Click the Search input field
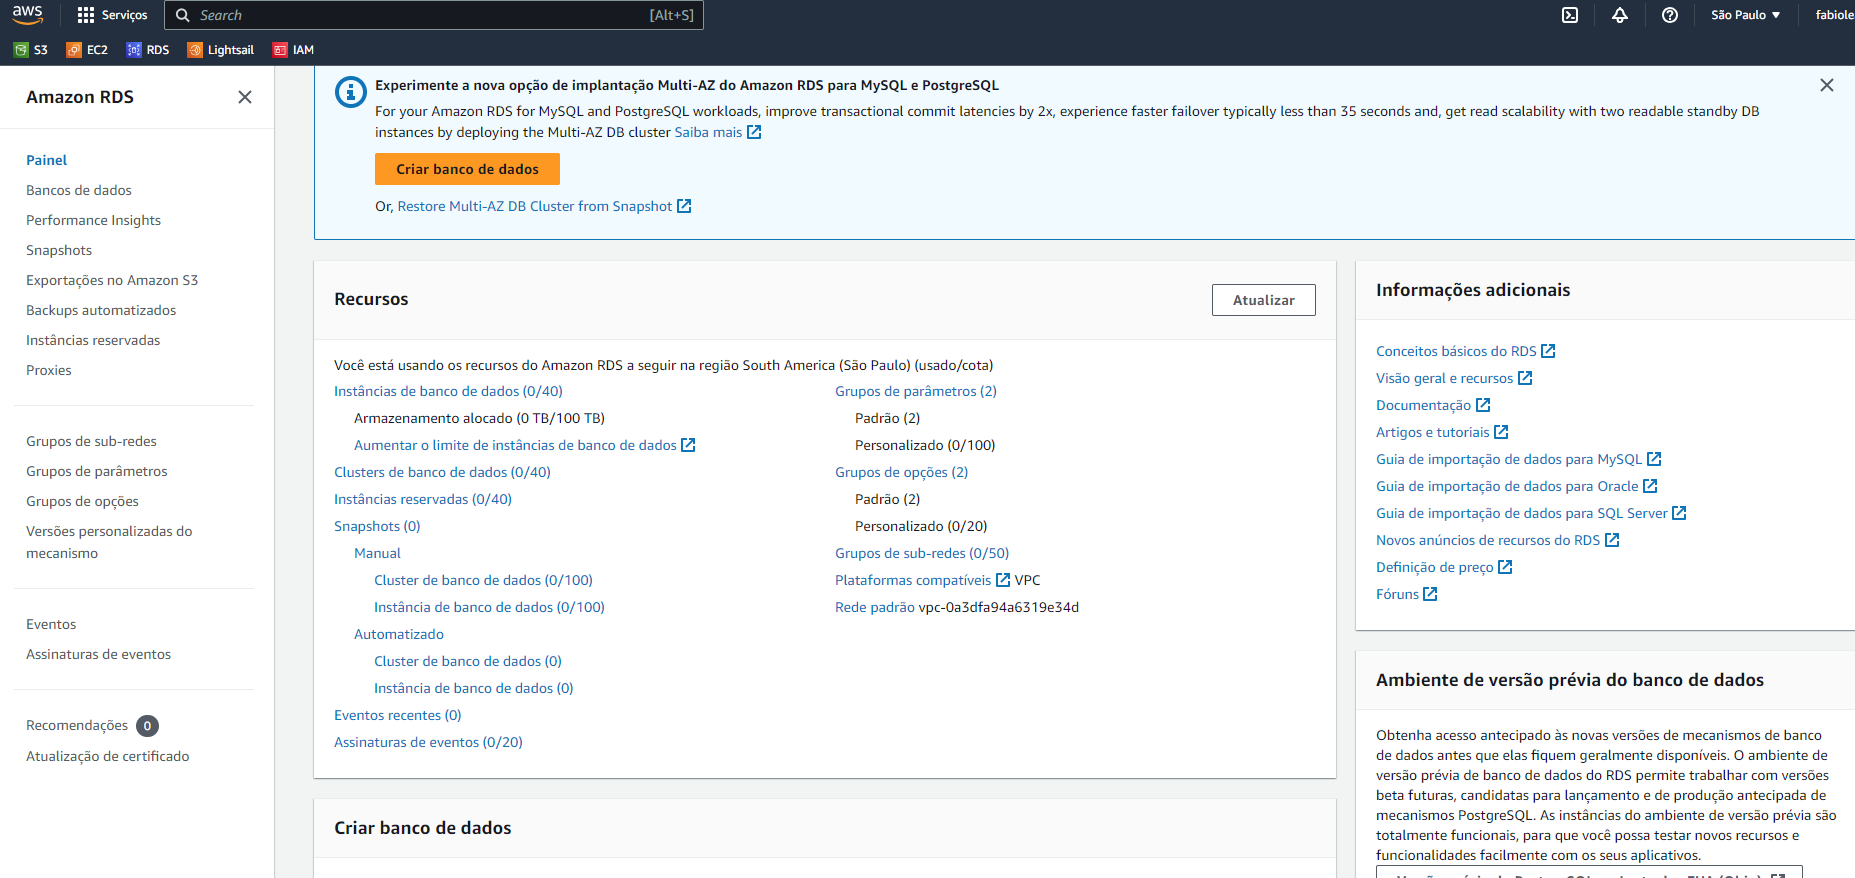Viewport: 1855px width, 878px height. (434, 15)
